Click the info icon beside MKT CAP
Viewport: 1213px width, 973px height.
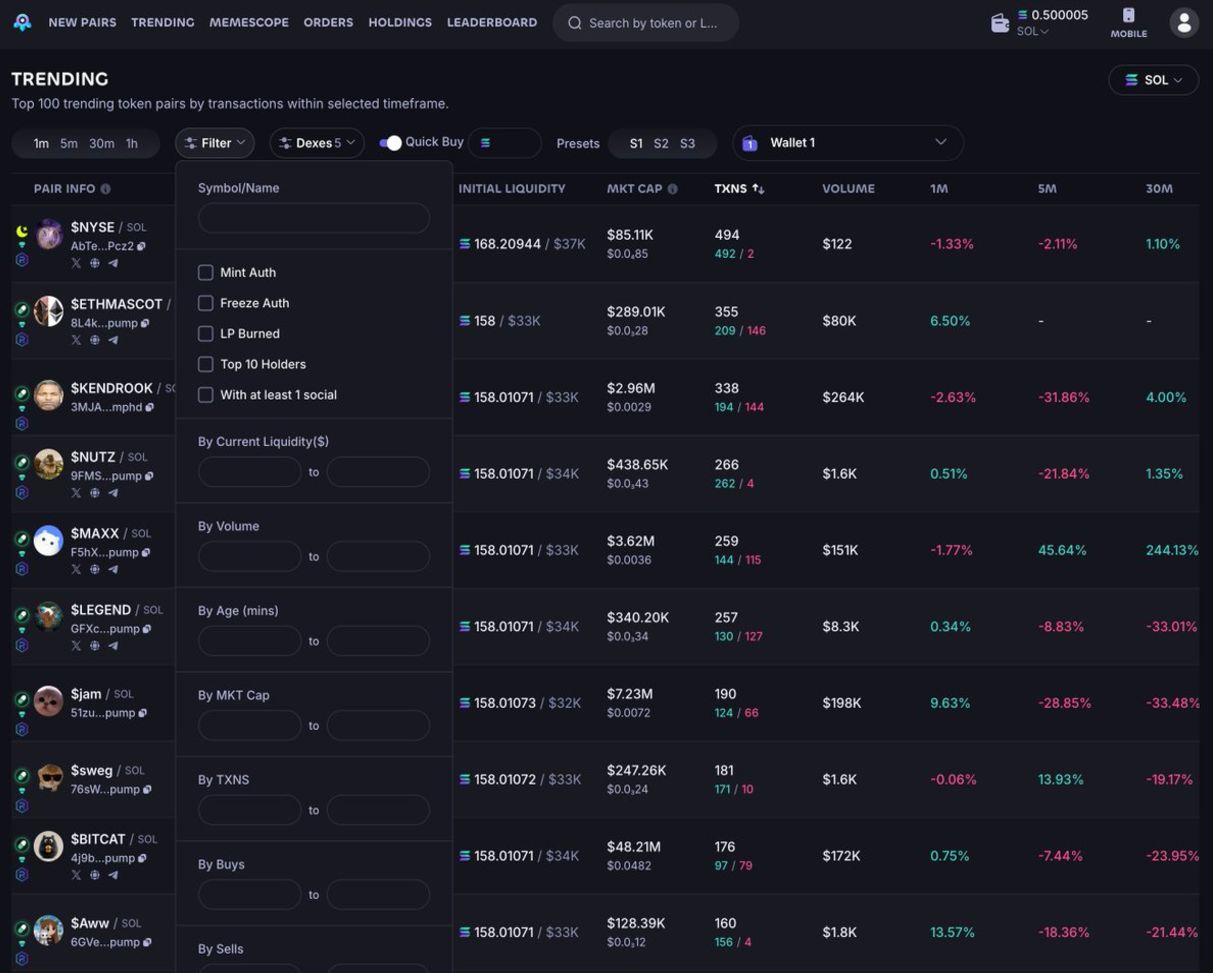[x=672, y=189]
